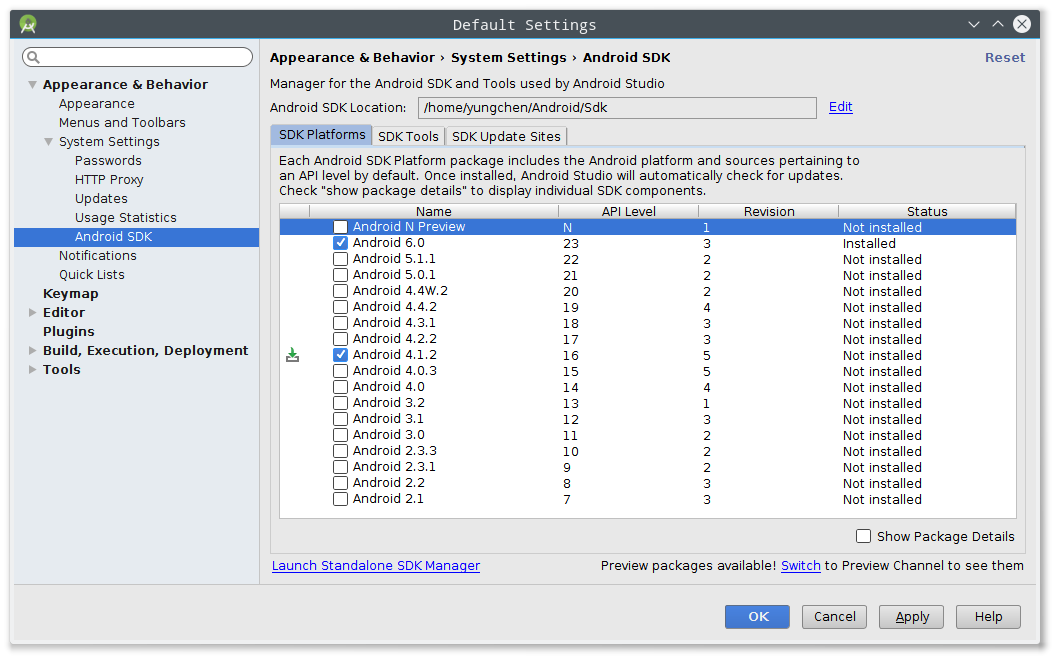This screenshot has height=660, width=1056.
Task: Check the Android 4.4.2 checkbox
Action: 340,307
